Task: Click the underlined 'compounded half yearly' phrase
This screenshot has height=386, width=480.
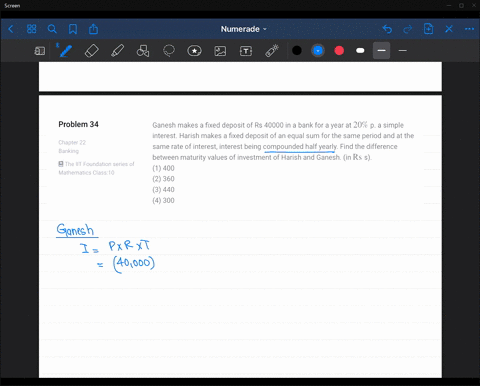Action: click(300, 147)
